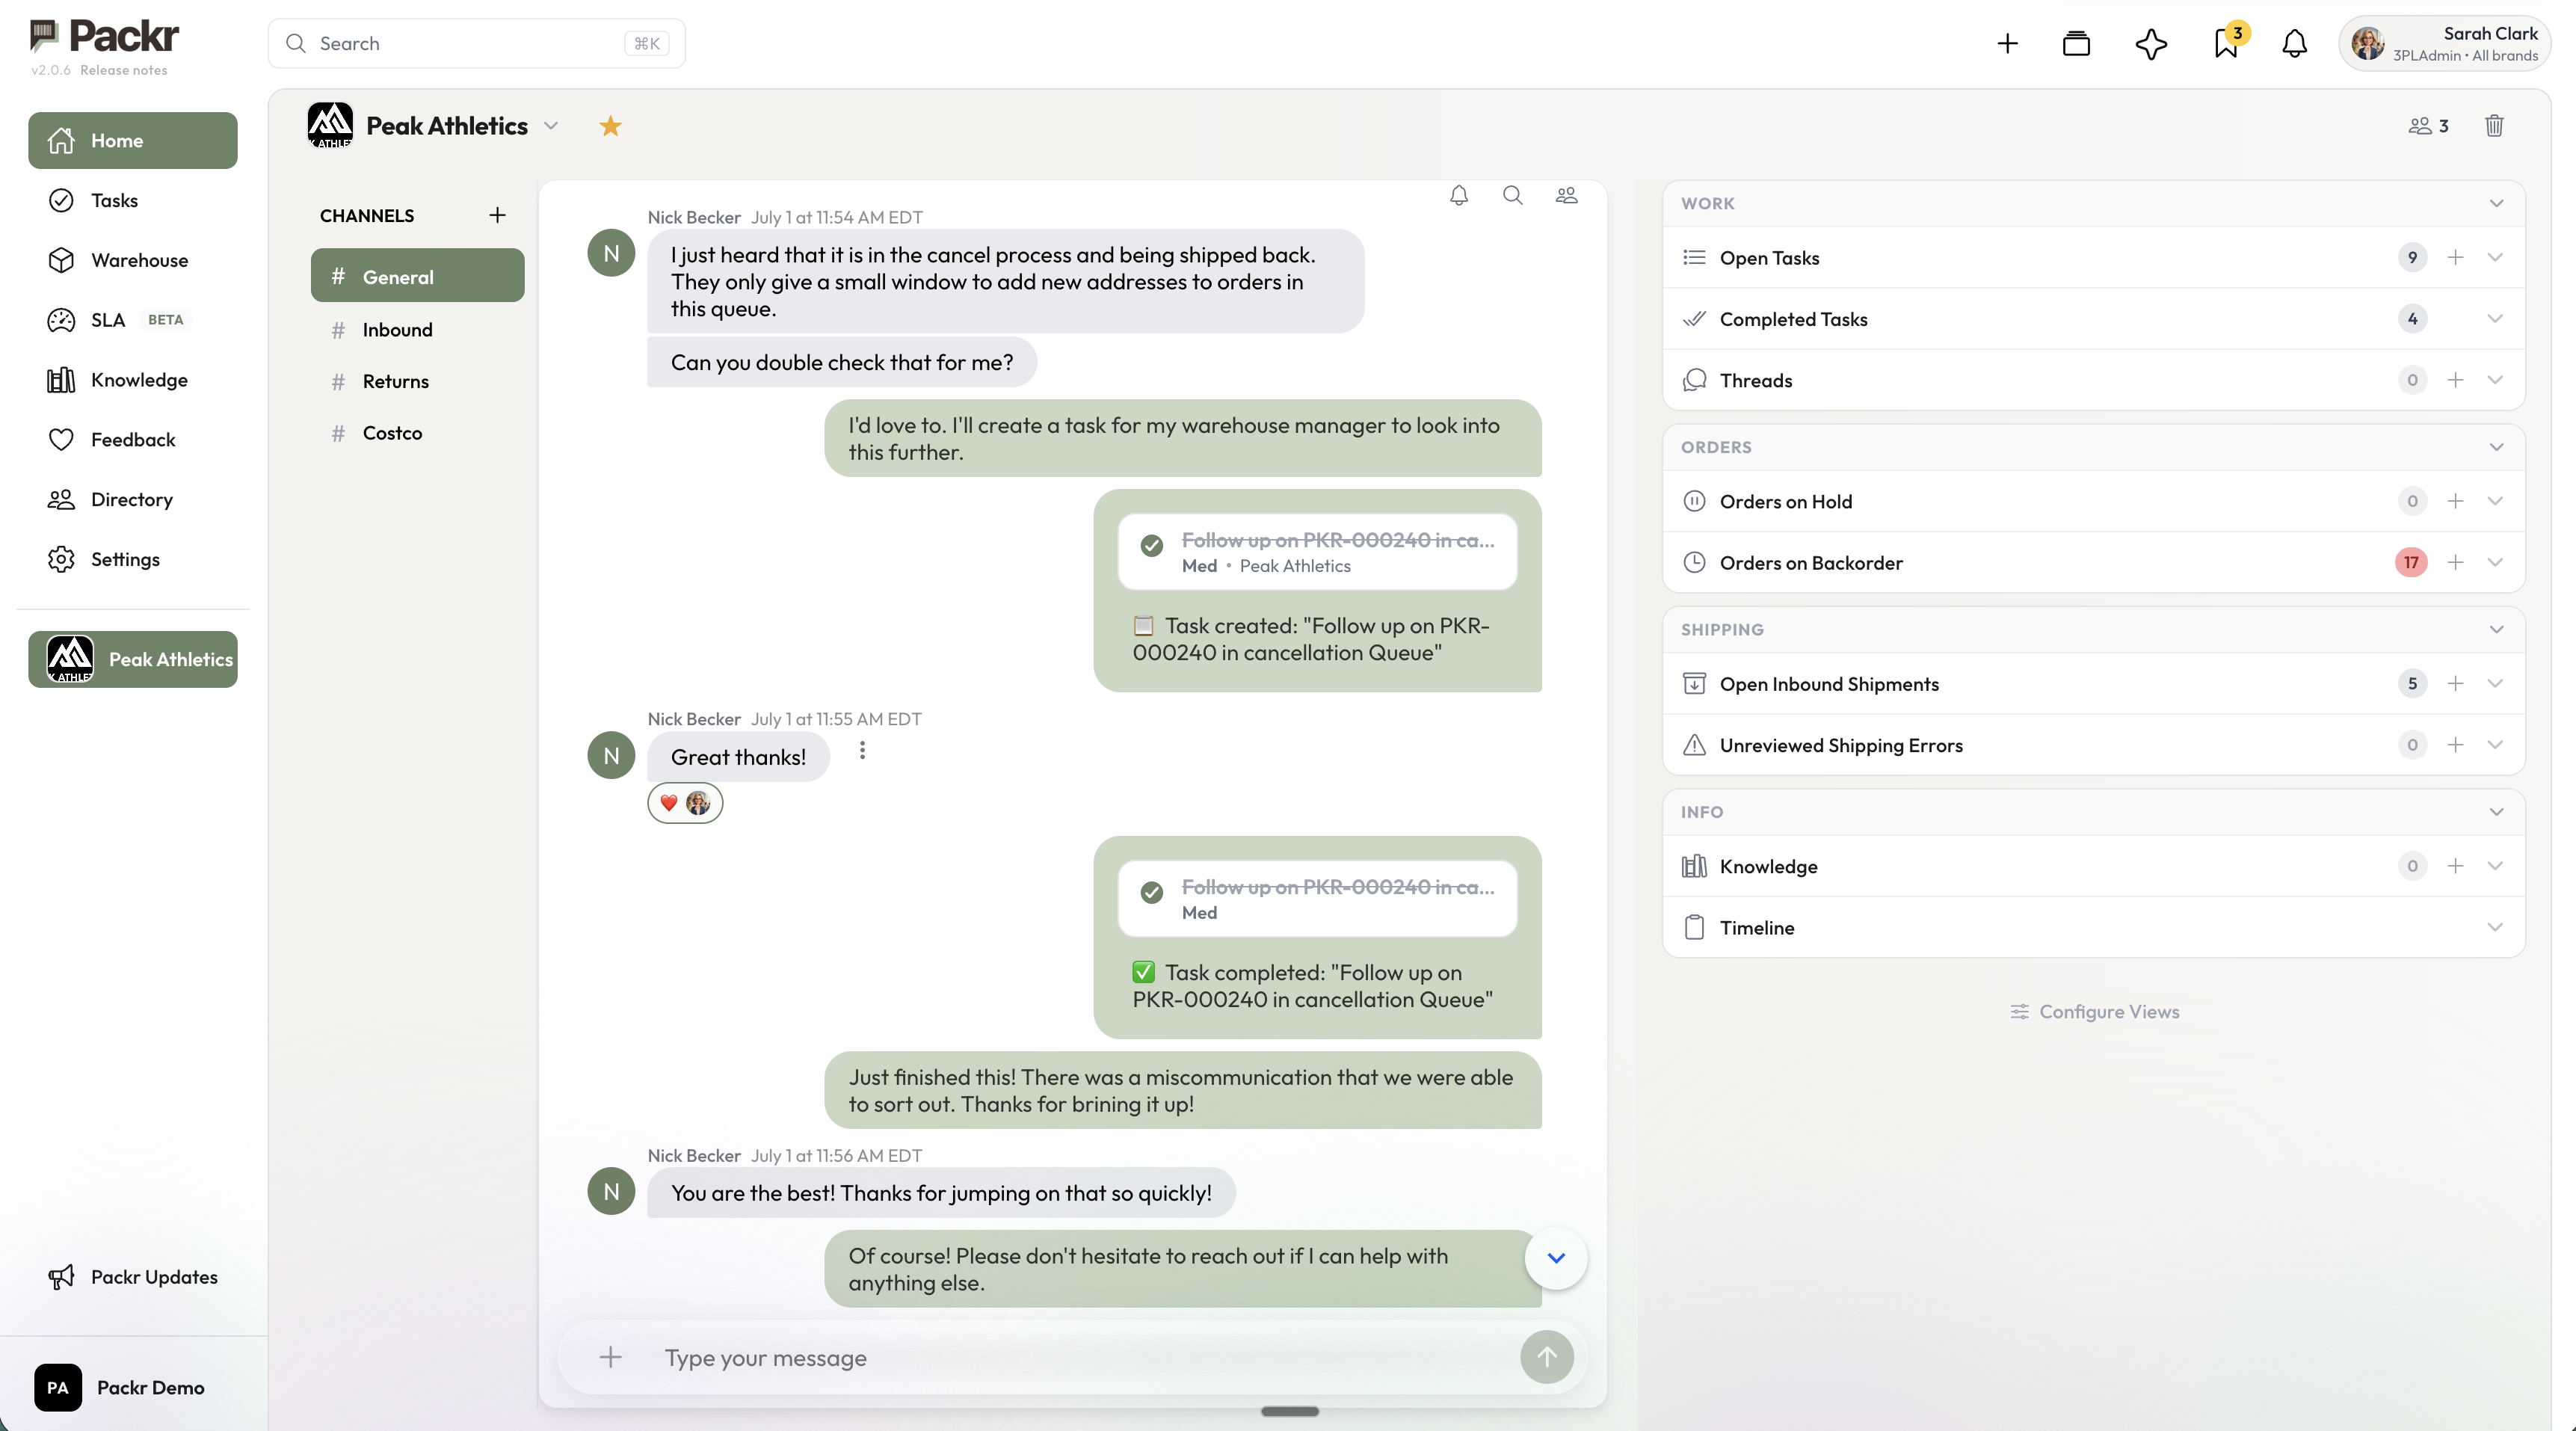
Task: Go to Home in sidebar
Action: [x=133, y=141]
